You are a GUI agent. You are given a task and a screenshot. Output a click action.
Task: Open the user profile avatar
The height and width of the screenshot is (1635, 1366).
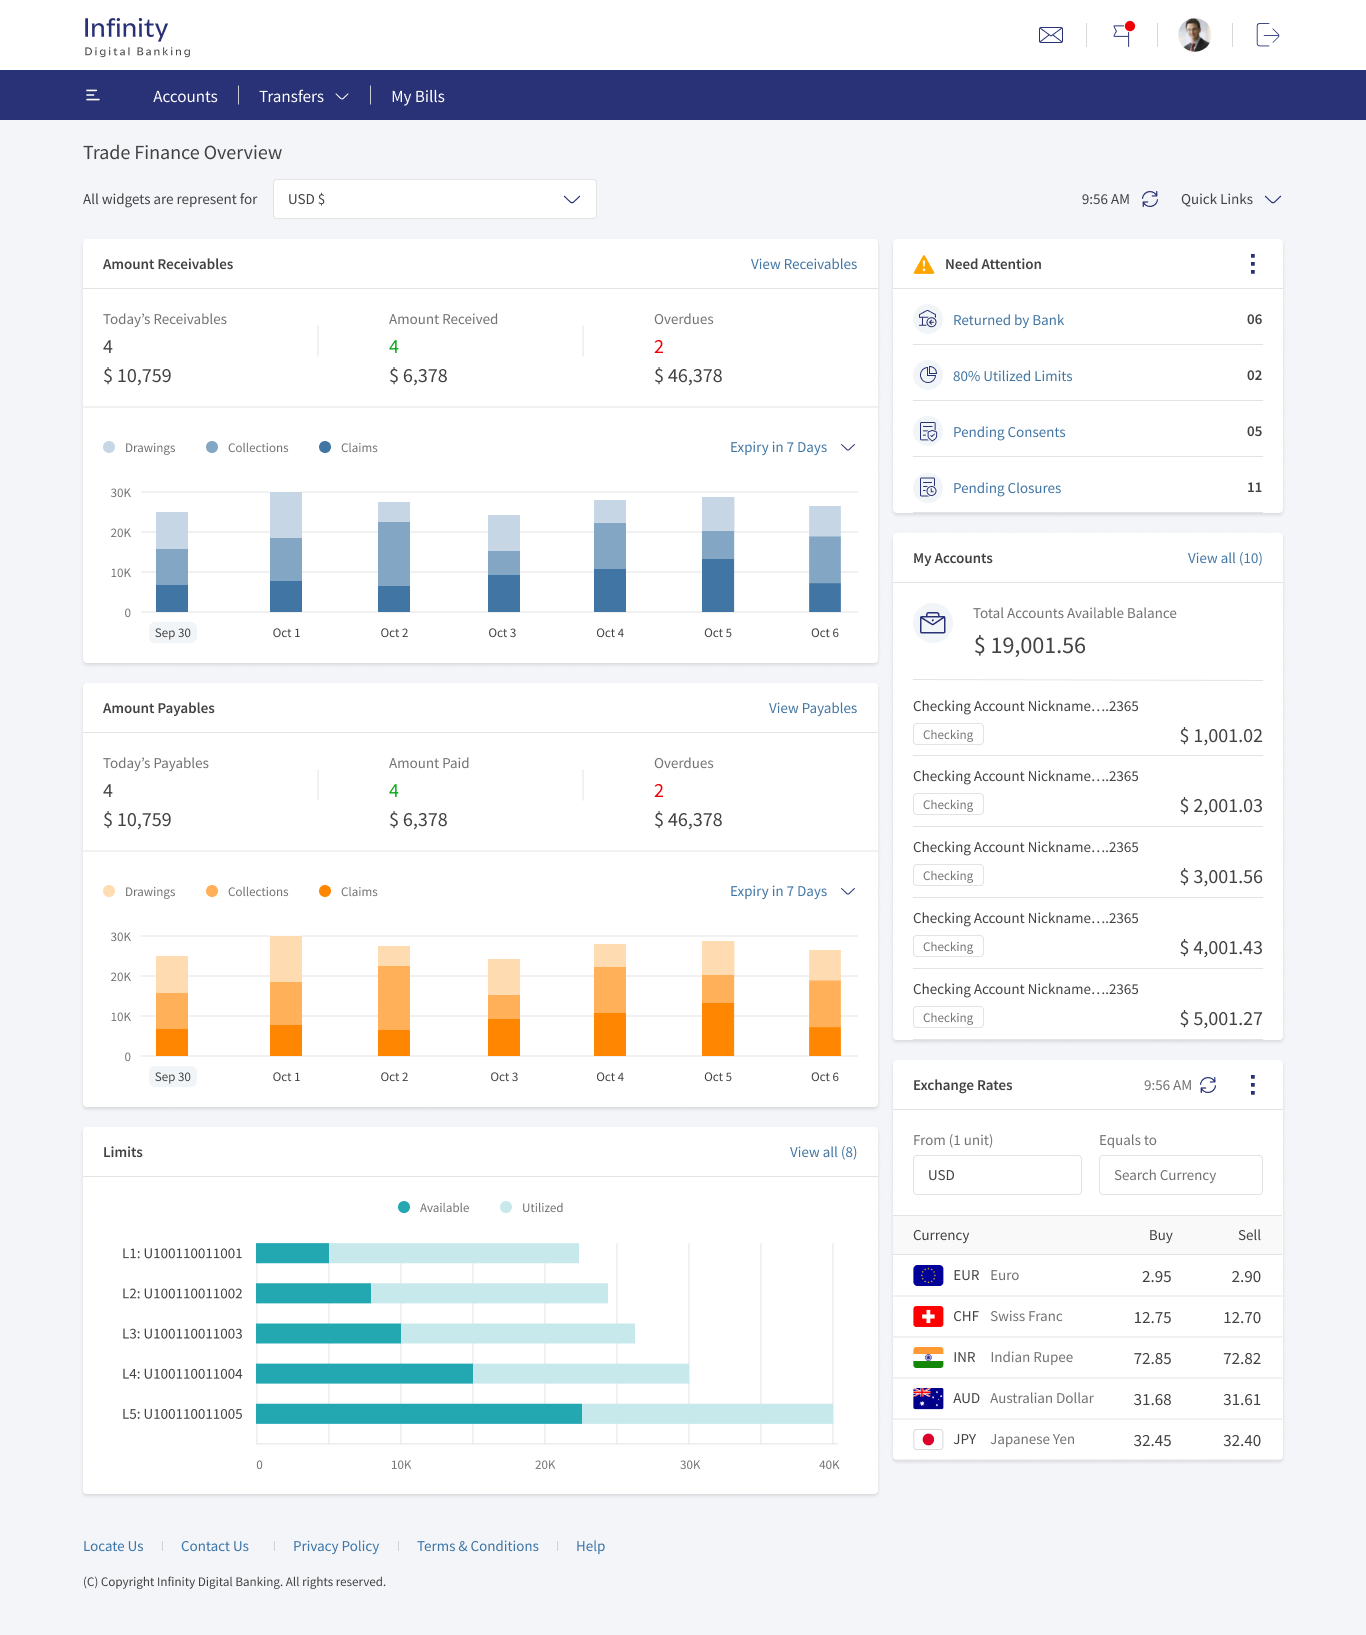pos(1195,35)
